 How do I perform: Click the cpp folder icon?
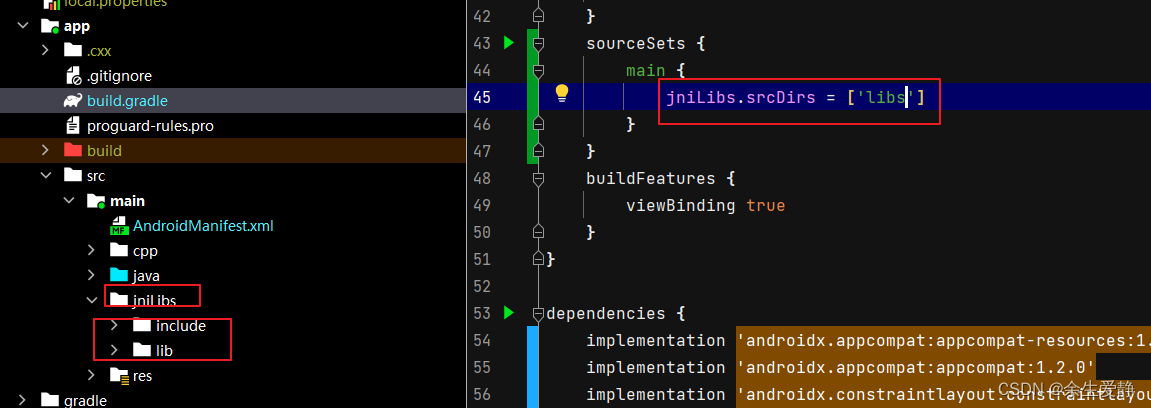coord(119,250)
